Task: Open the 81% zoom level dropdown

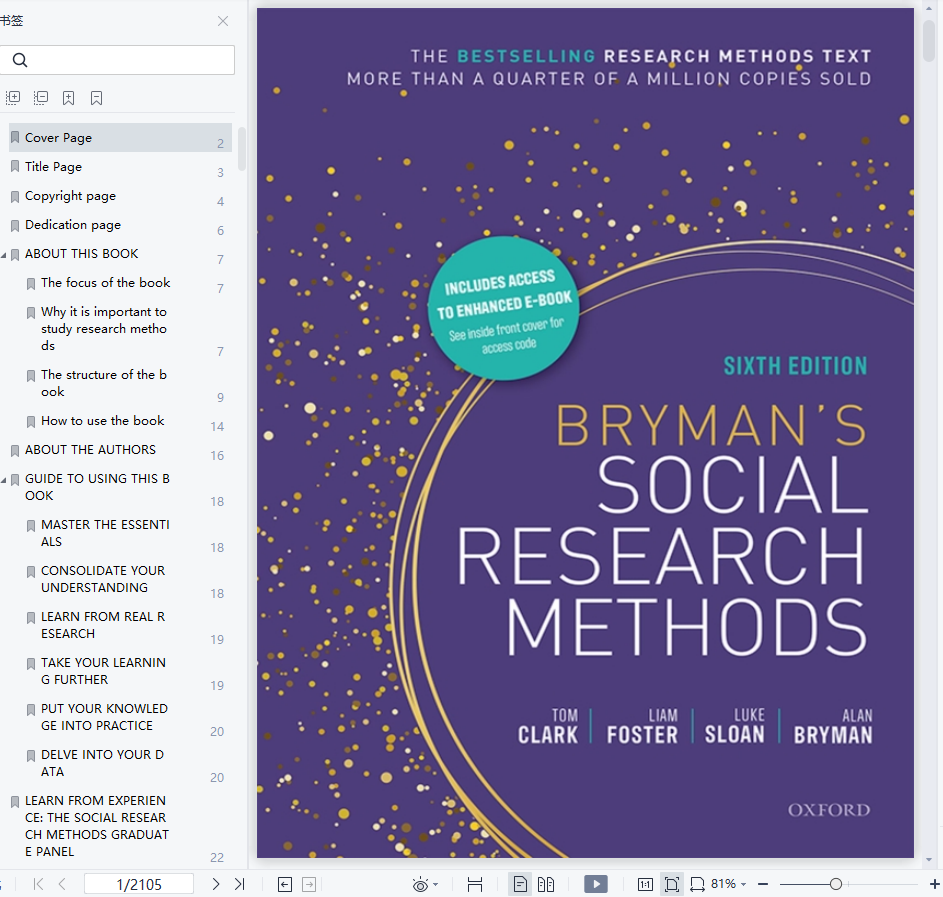Action: click(x=728, y=884)
